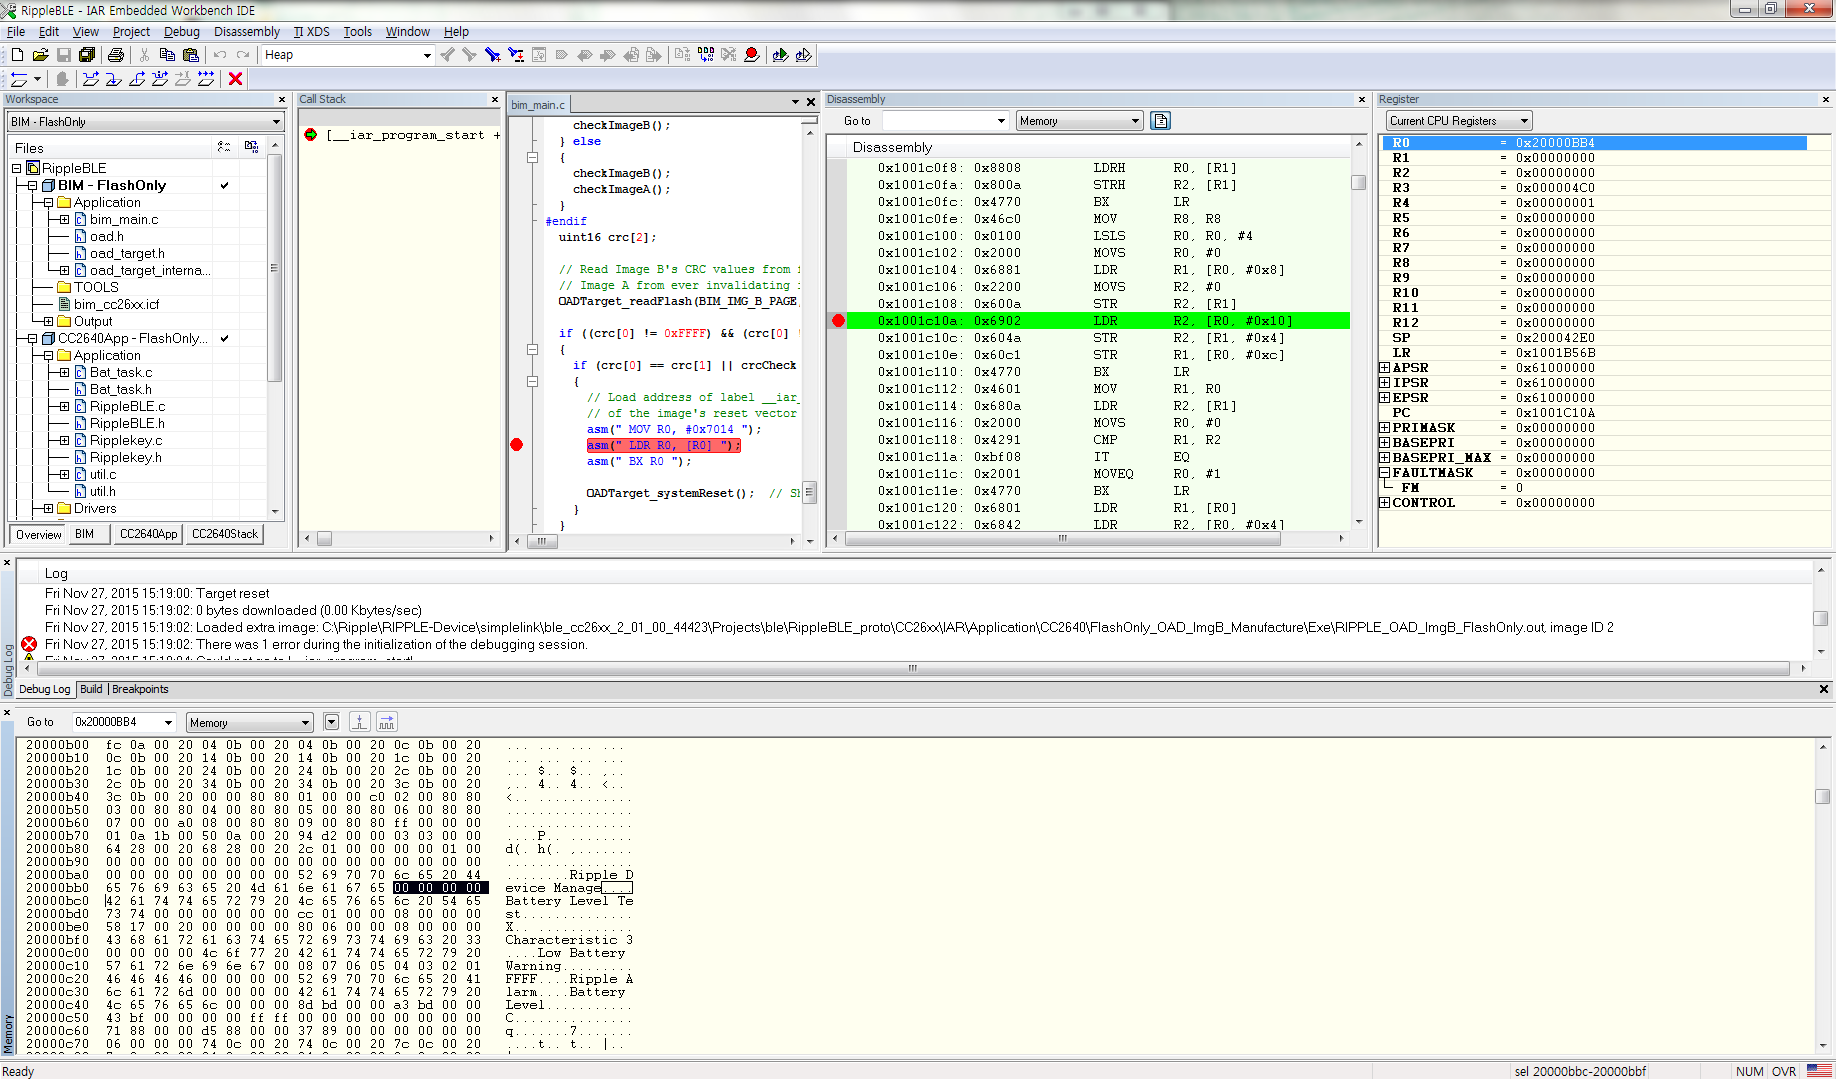The image size is (1836, 1080).
Task: Click the Go debug toolbar icon
Action: point(206,79)
